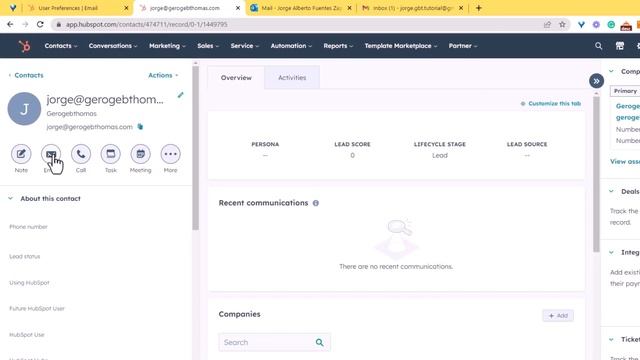Image resolution: width=640 pixels, height=360 pixels.
Task: Open the Actions dropdown for this contact
Action: [x=163, y=75]
